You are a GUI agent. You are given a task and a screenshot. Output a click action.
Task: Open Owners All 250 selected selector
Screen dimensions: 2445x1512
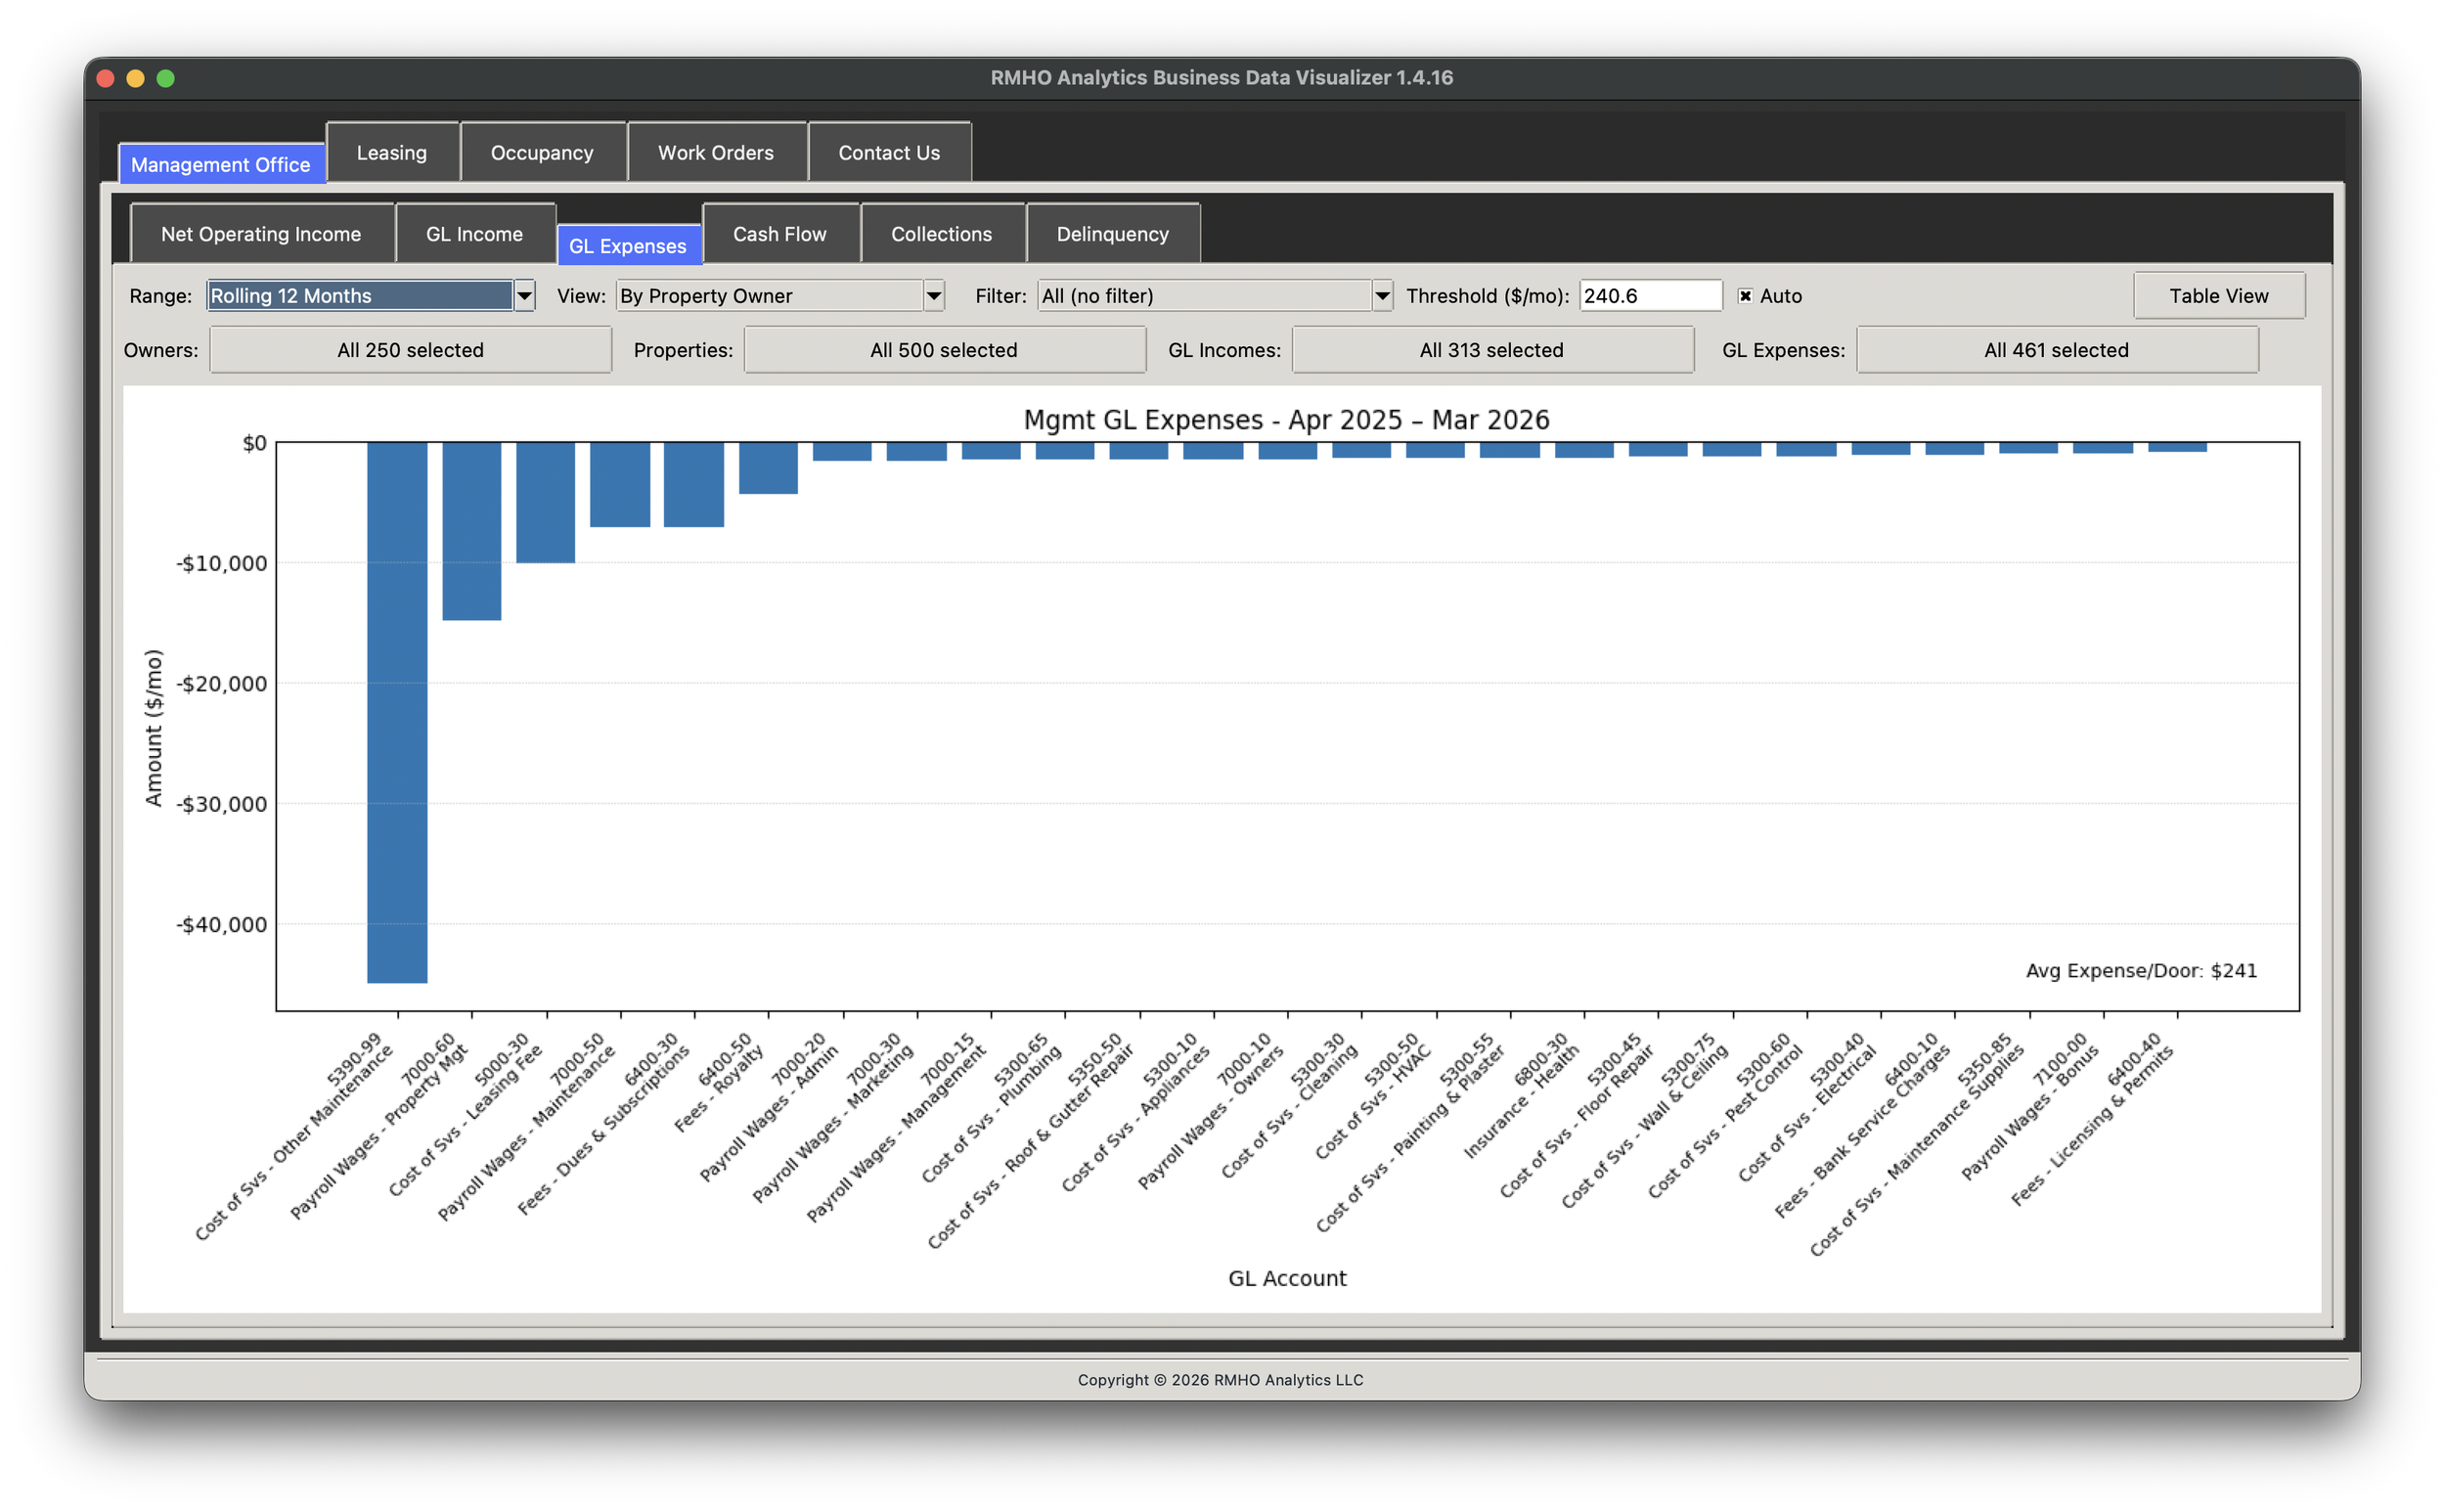(x=410, y=350)
